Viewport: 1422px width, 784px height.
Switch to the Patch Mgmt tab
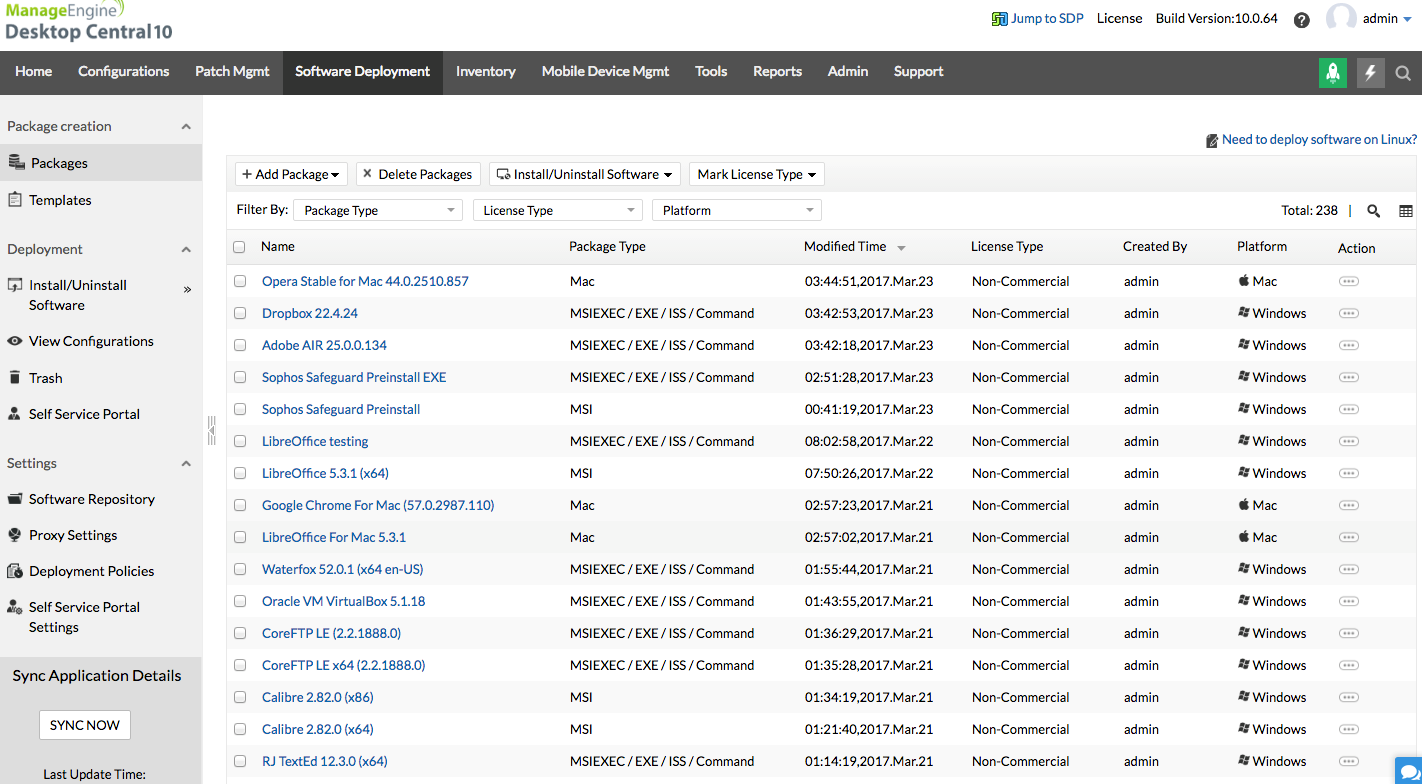pos(232,72)
